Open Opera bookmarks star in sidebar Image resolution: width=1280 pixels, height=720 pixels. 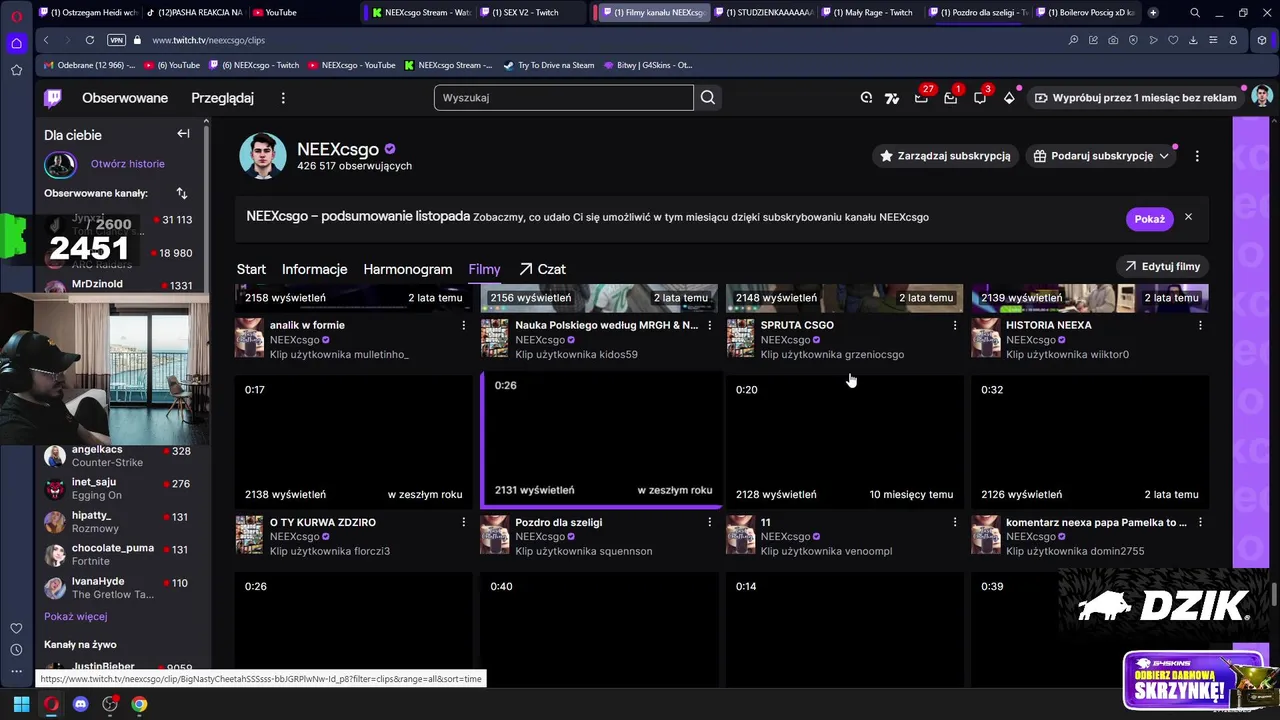tap(16, 70)
